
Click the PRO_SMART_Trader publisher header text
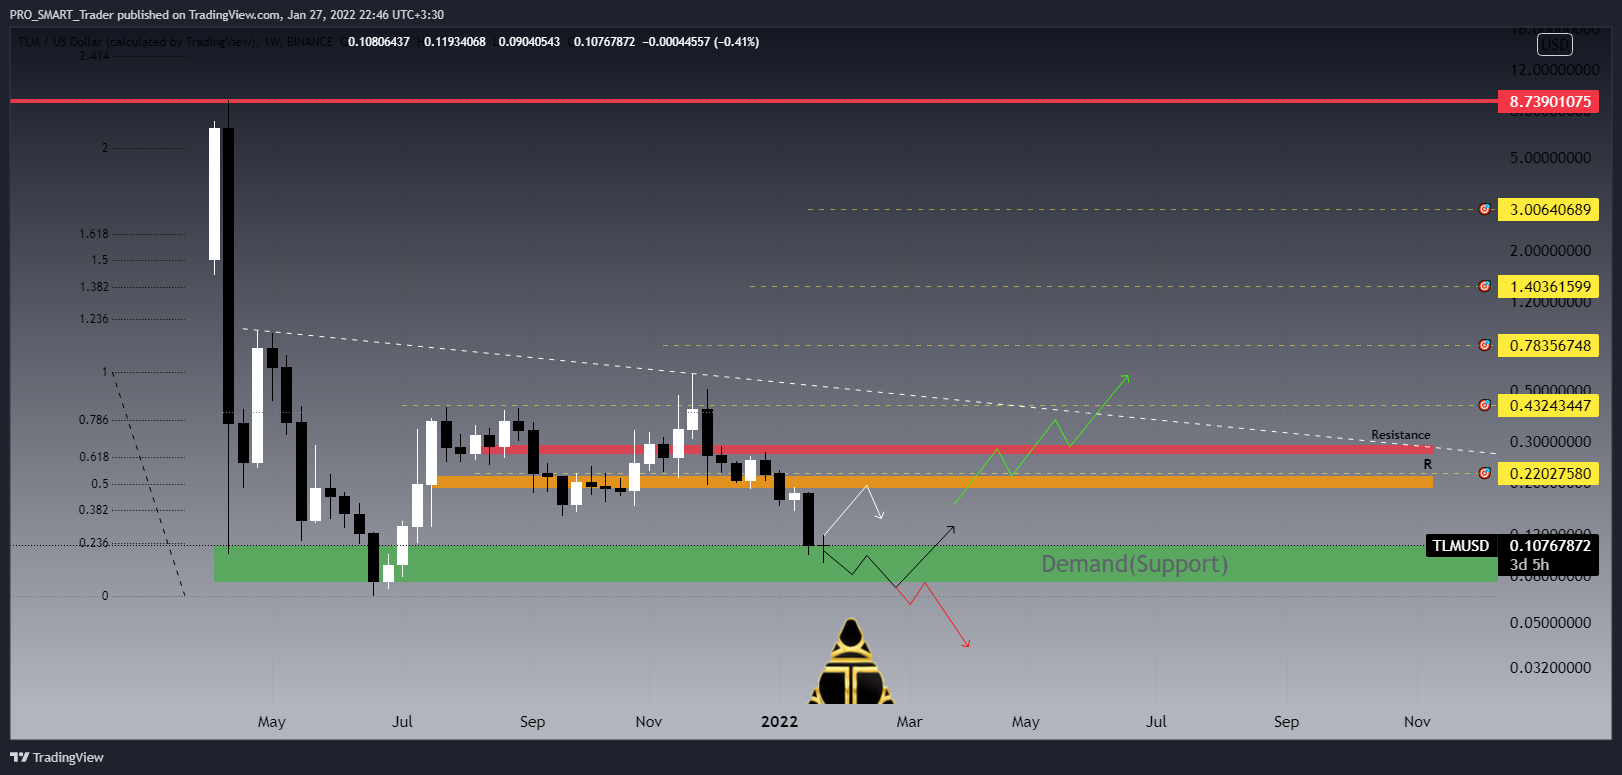point(227,15)
